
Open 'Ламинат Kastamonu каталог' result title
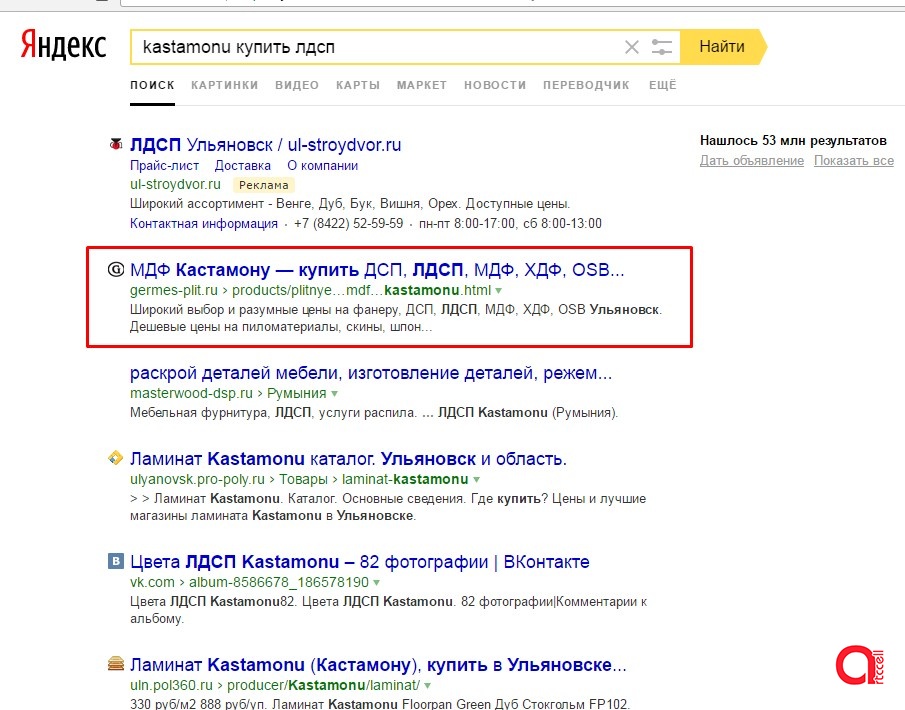[348, 459]
